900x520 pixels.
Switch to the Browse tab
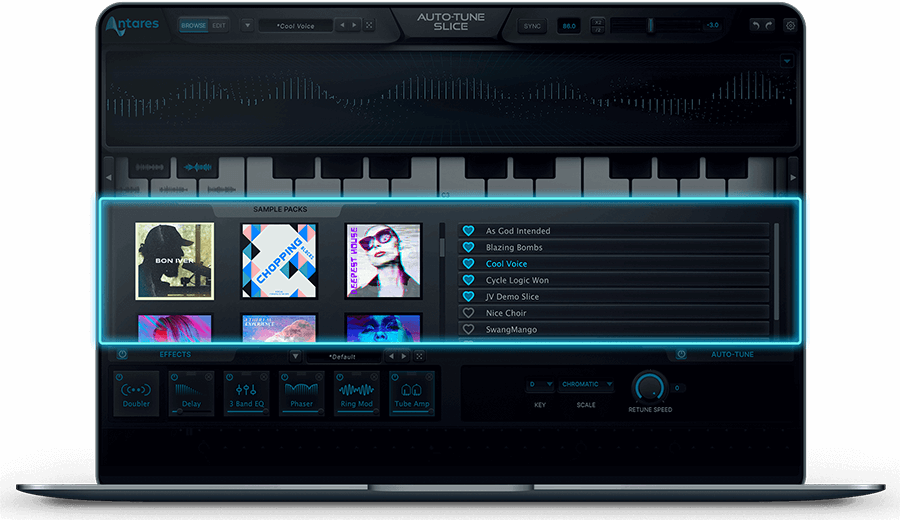[x=193, y=25]
